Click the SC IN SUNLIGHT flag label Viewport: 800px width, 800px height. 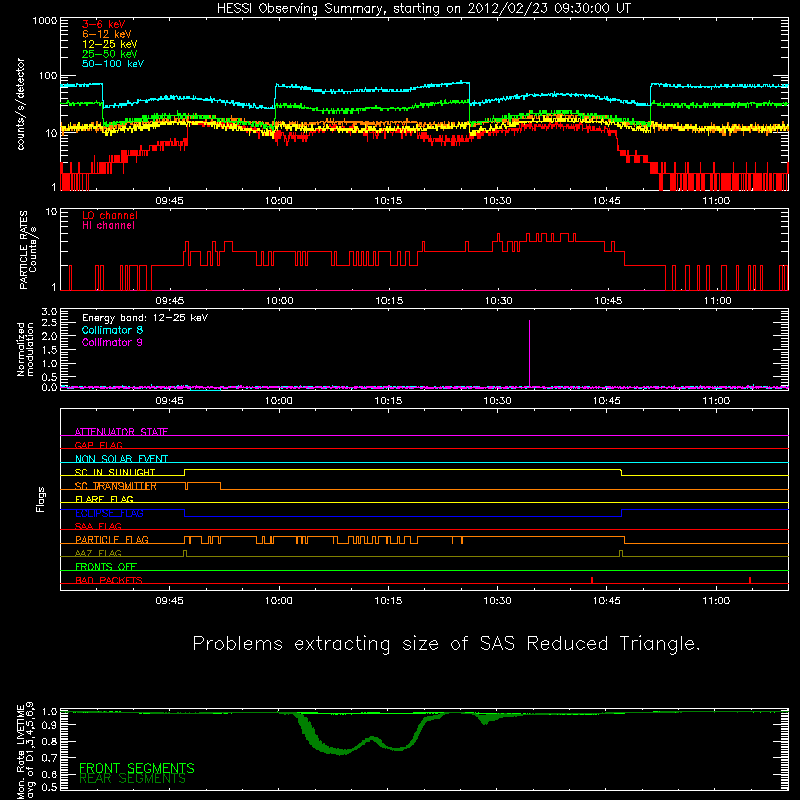[115, 472]
